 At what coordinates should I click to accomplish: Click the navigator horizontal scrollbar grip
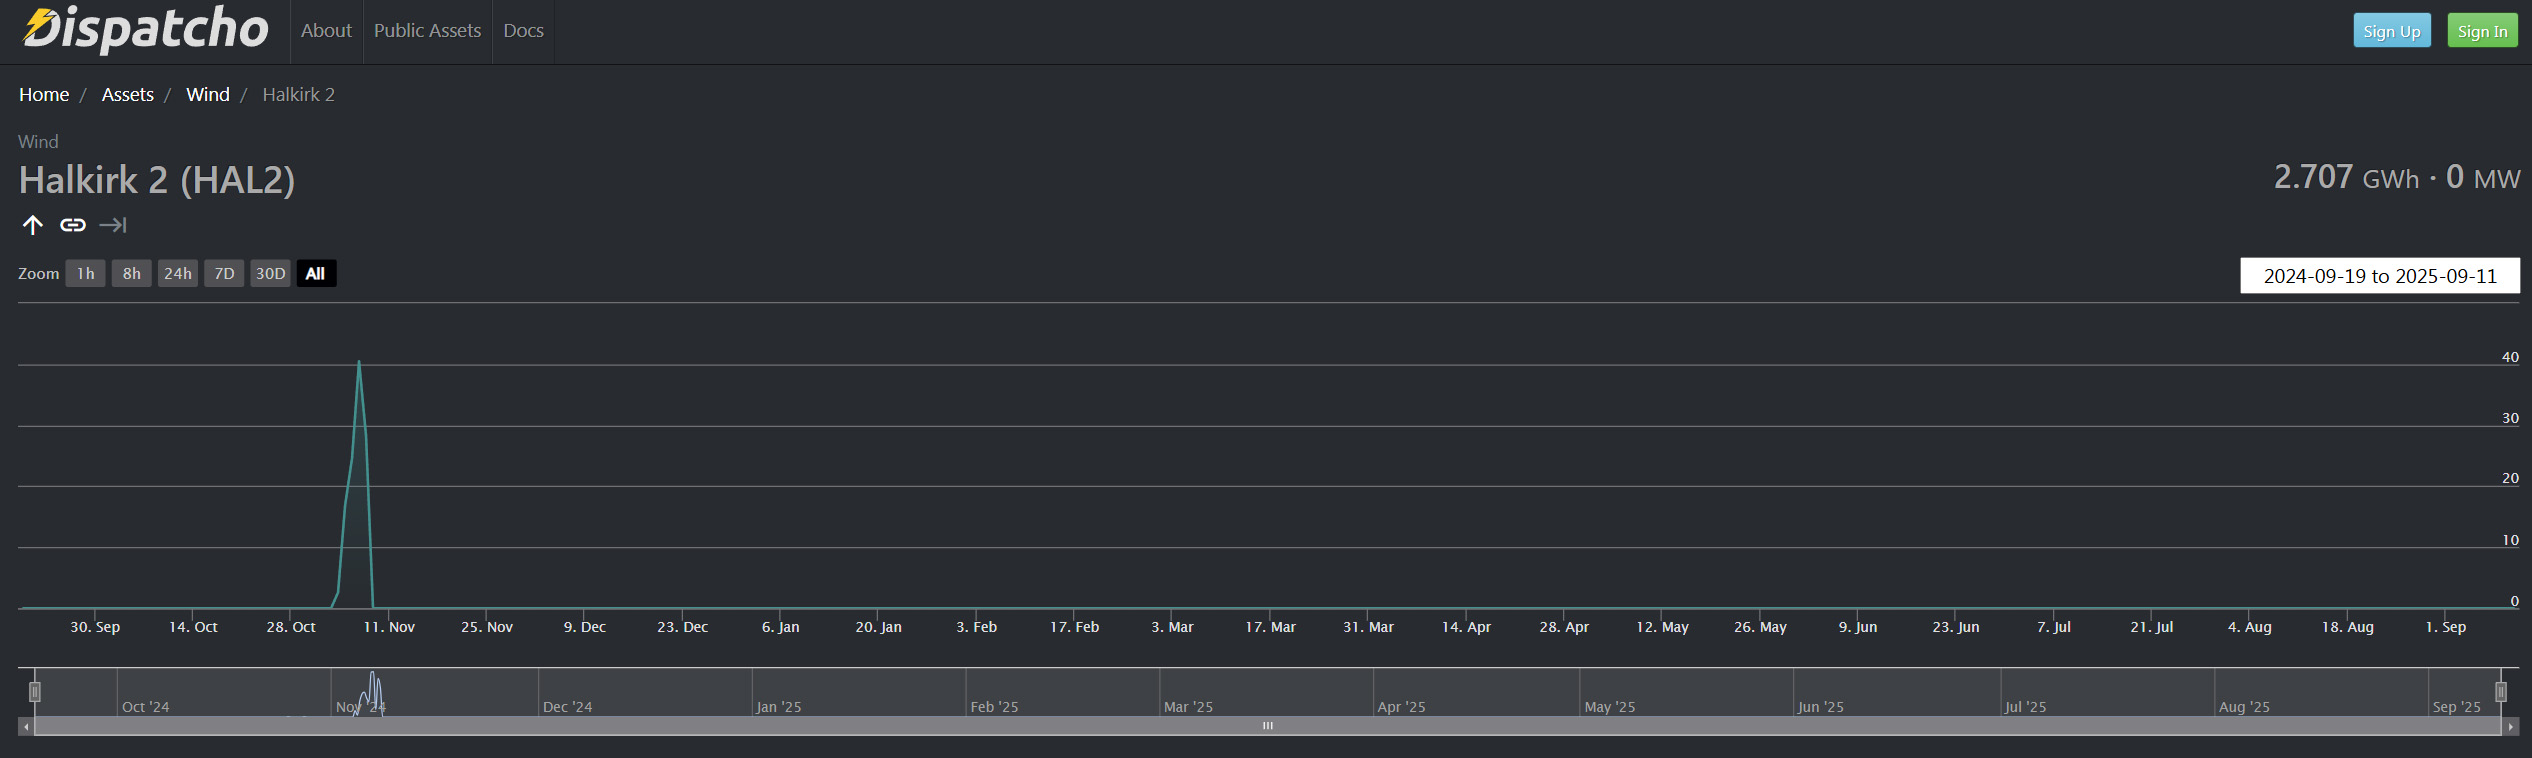[x=1268, y=726]
